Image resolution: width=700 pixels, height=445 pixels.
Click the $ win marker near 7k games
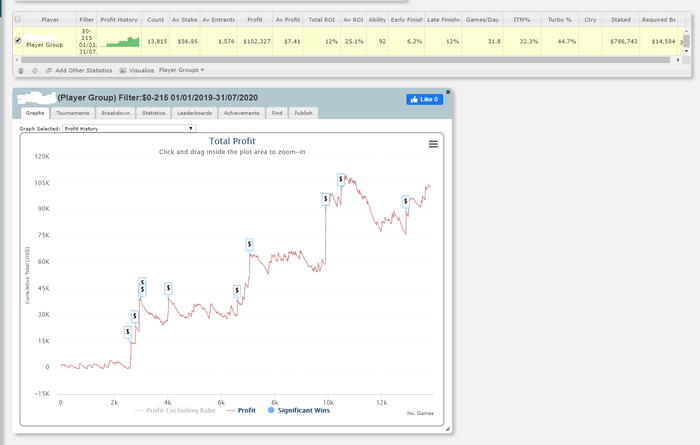click(250, 245)
